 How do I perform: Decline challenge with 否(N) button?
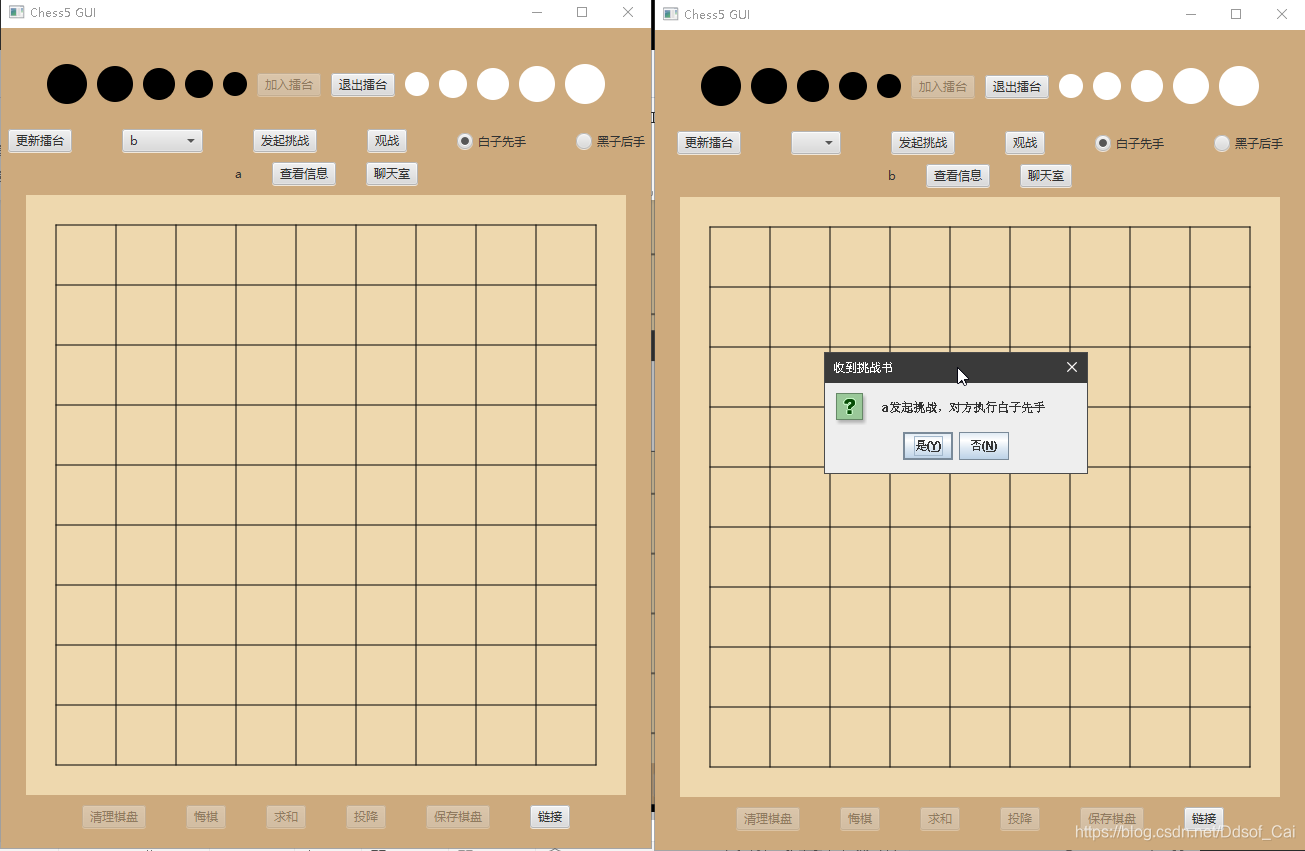point(984,446)
